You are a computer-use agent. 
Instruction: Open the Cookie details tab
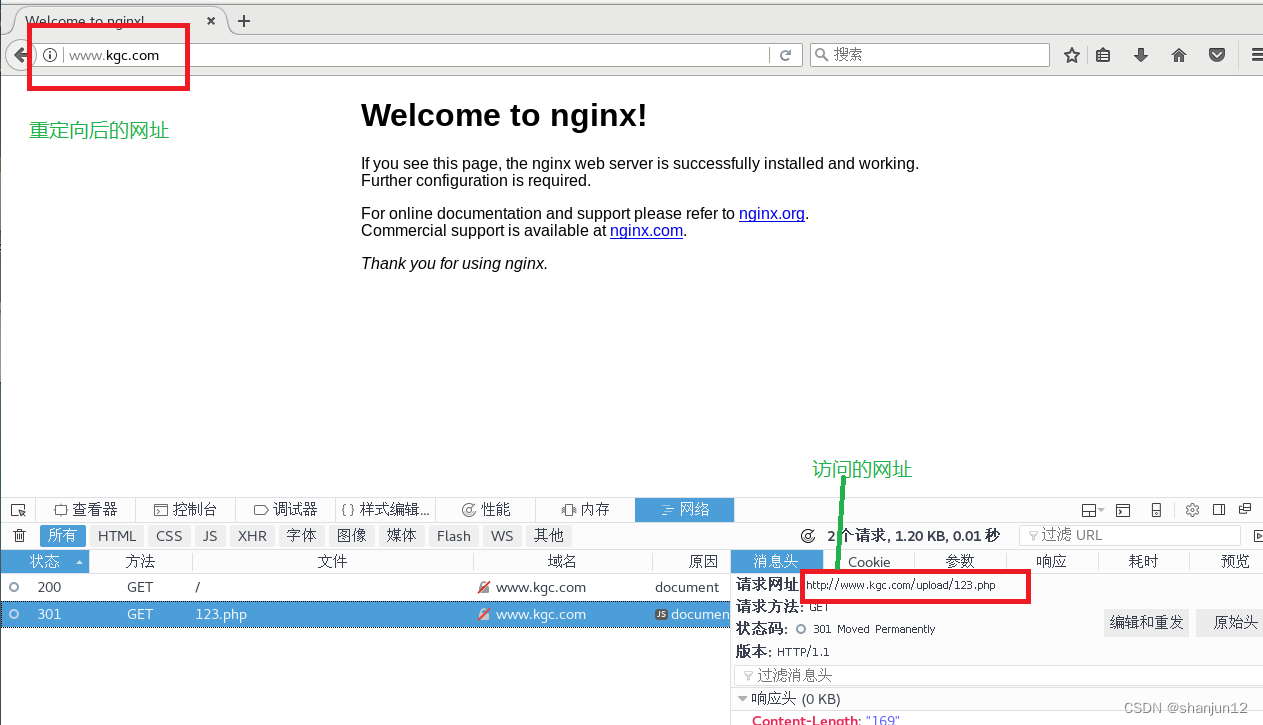coord(869,562)
